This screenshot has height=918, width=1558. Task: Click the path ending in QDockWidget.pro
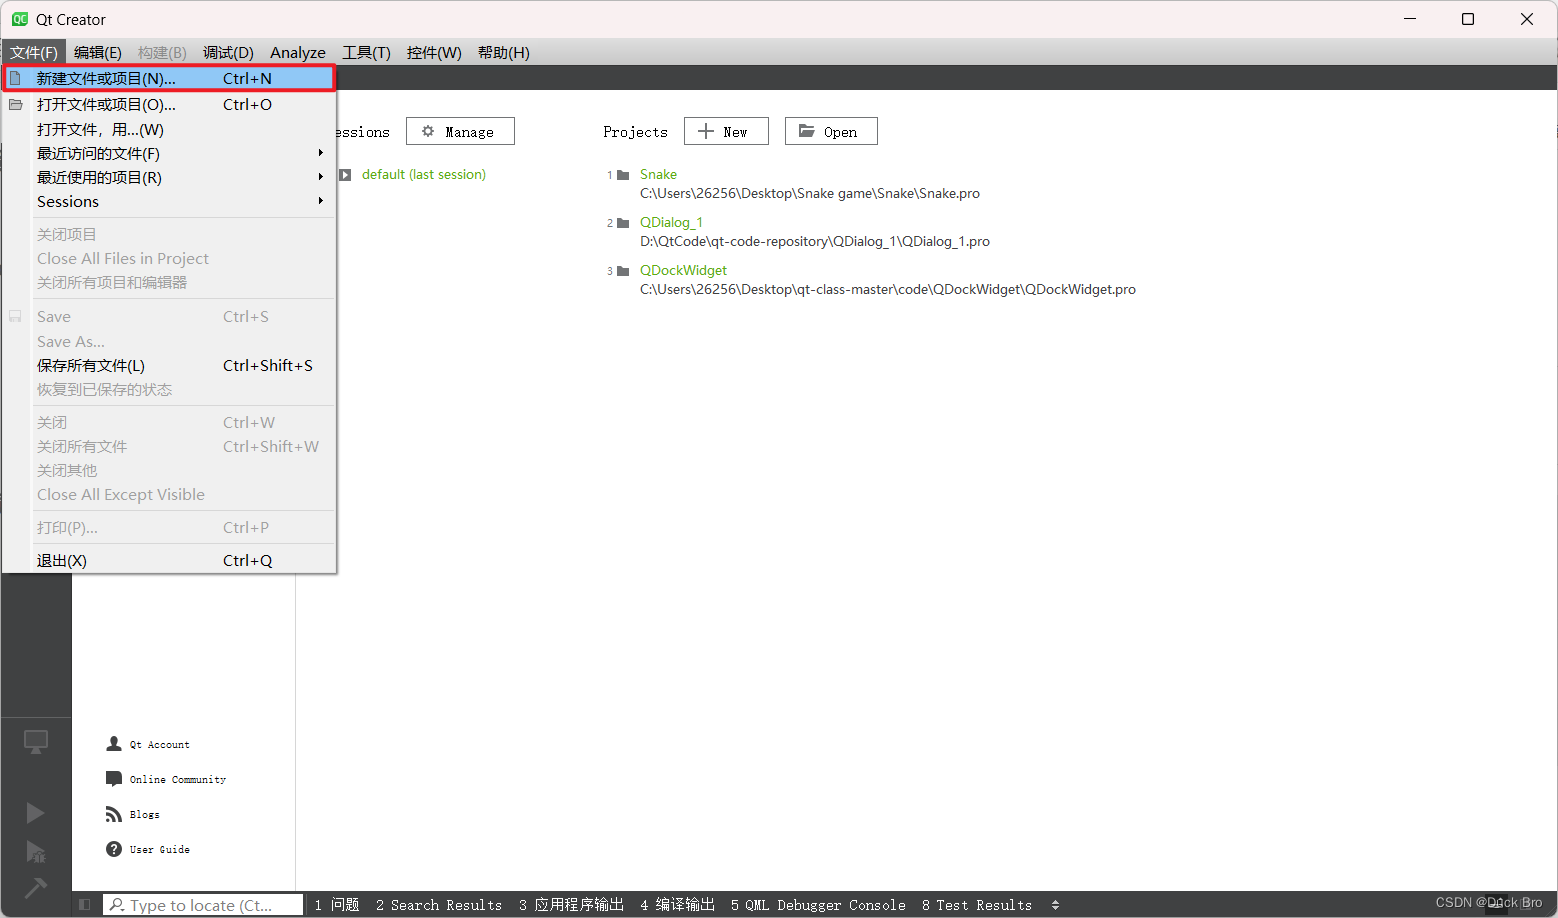coord(888,289)
